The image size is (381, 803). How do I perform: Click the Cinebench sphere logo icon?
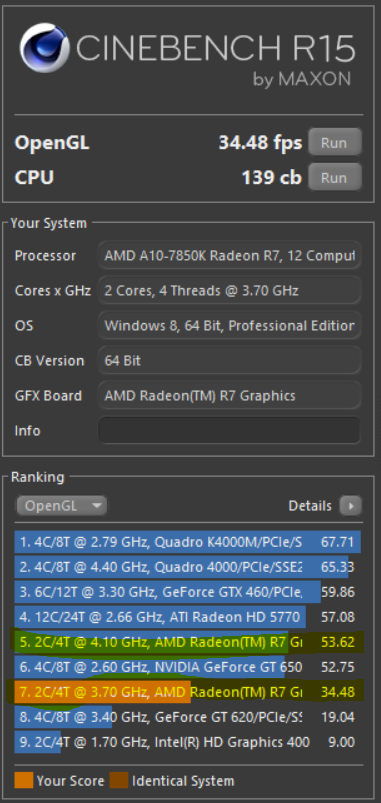pos(44,48)
